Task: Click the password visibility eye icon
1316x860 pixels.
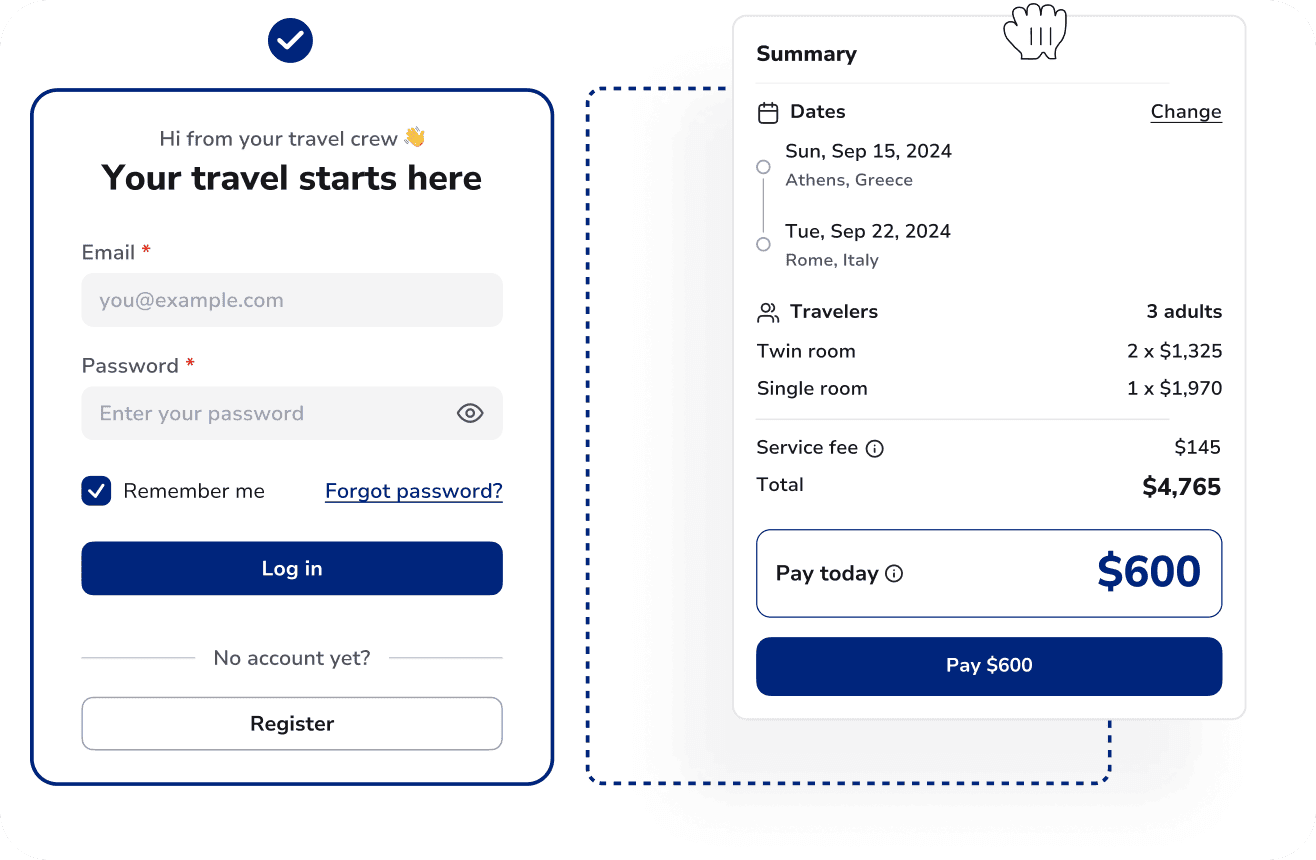Action: tap(470, 413)
